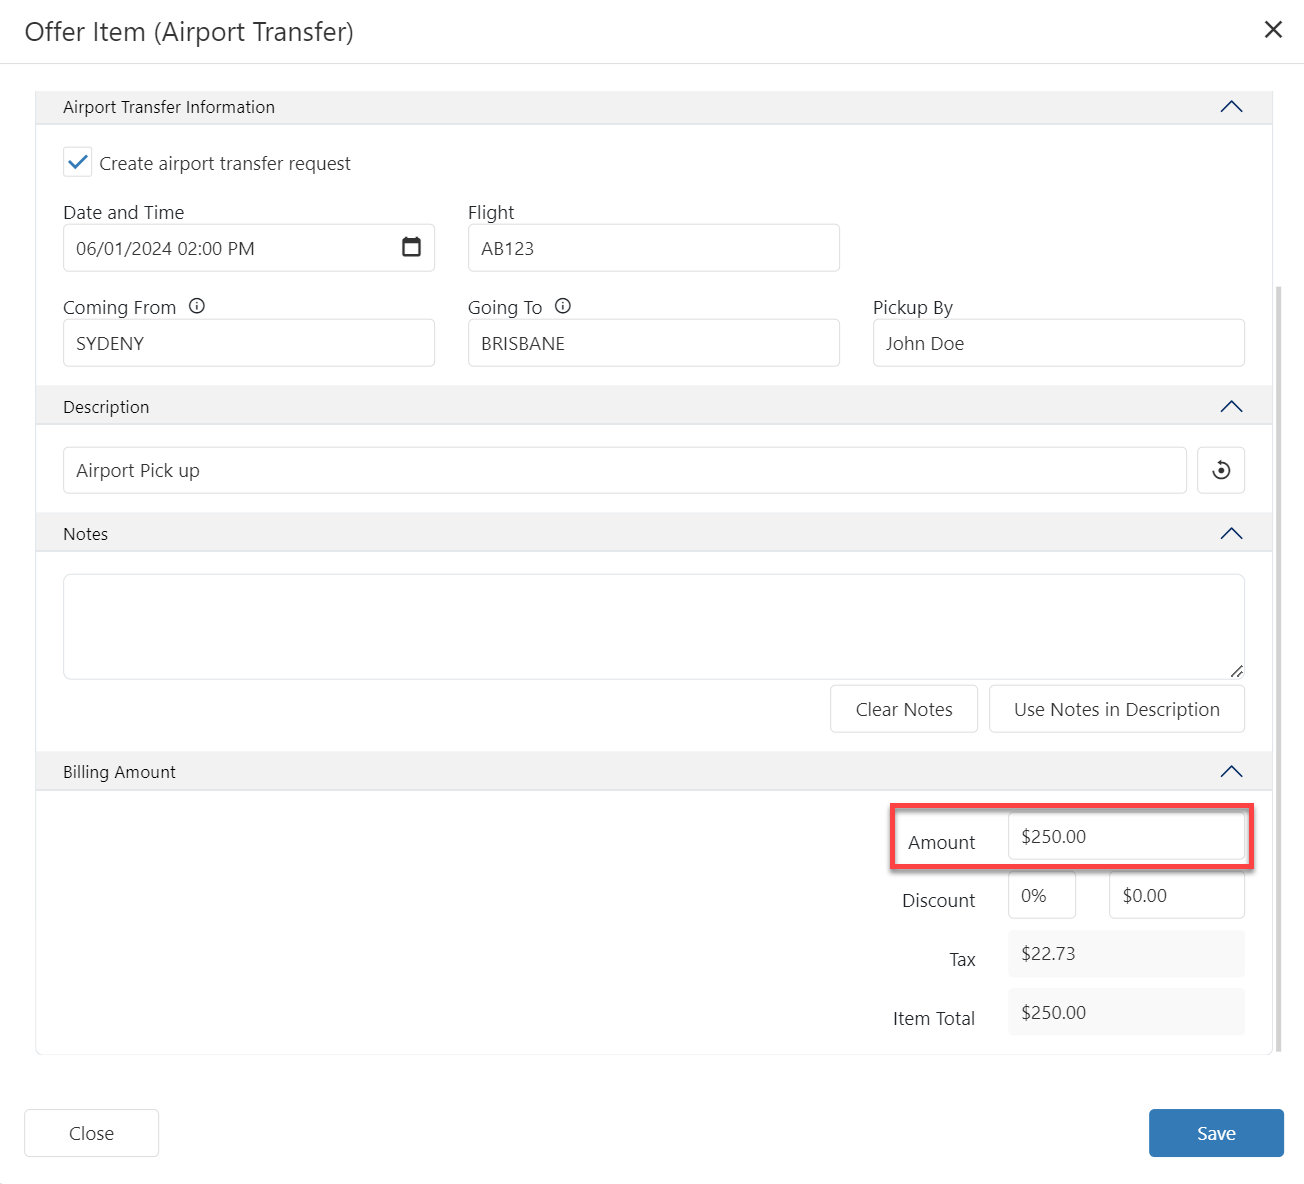Click the info icon beside Going To
This screenshot has width=1304, height=1184.
click(x=563, y=306)
